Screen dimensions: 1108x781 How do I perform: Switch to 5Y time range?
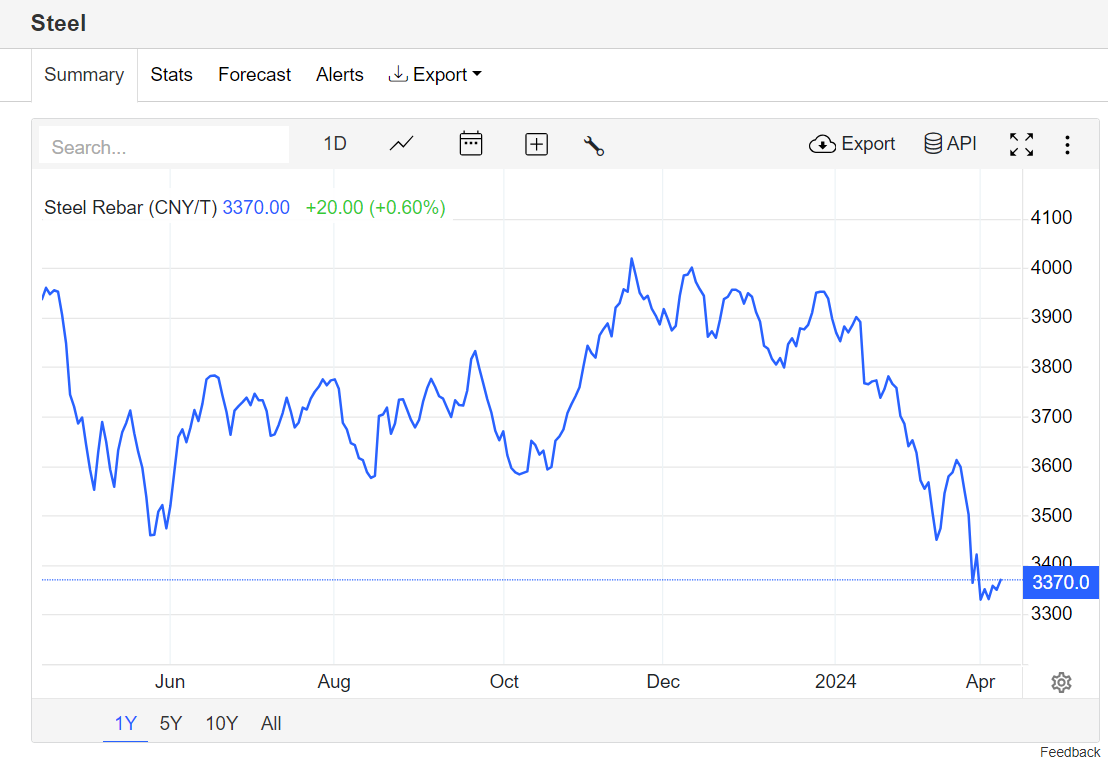[x=171, y=723]
